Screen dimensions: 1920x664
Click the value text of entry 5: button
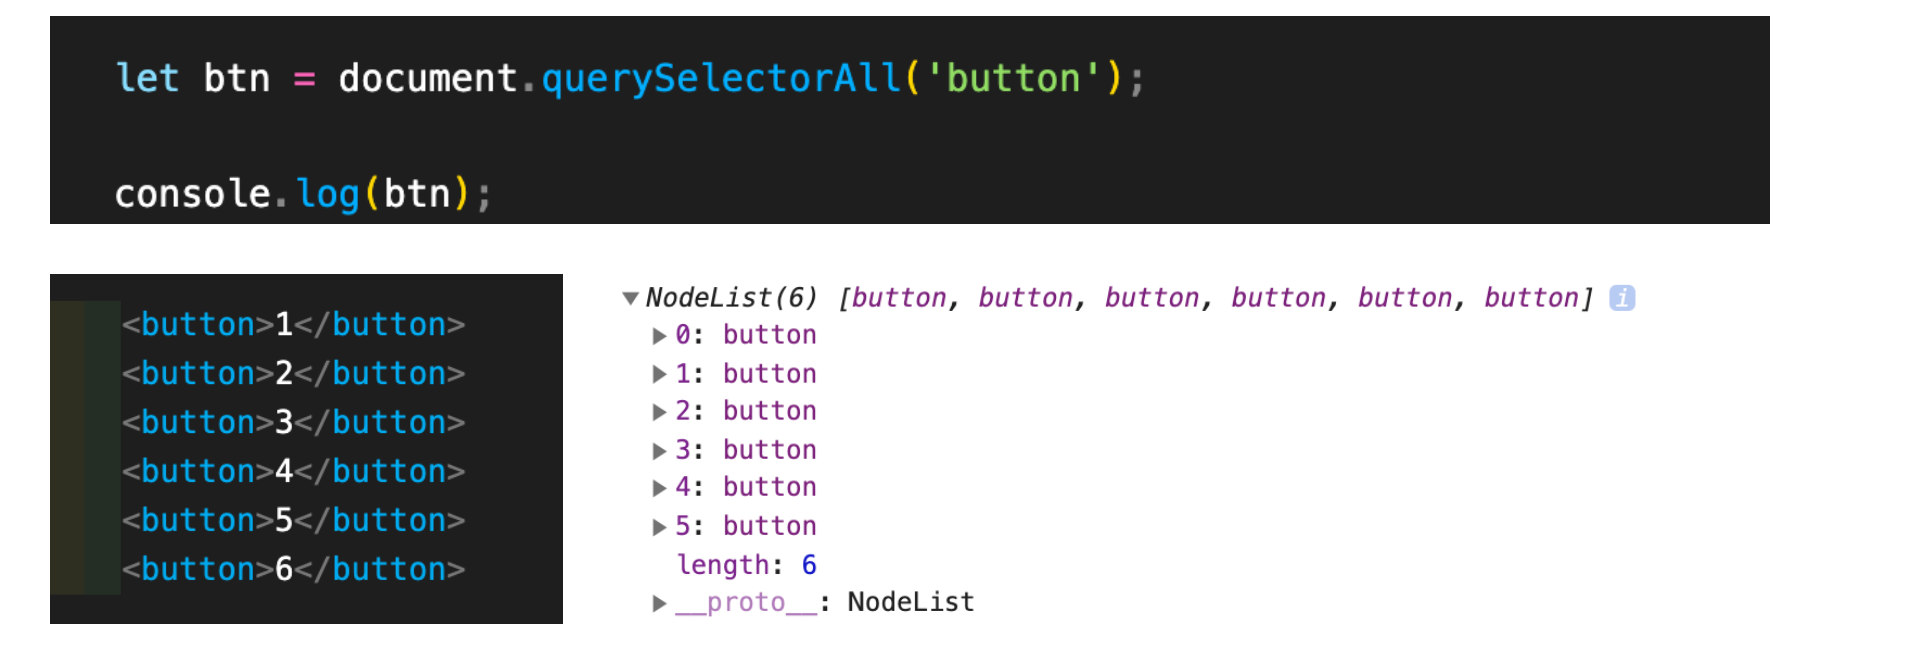(x=770, y=526)
